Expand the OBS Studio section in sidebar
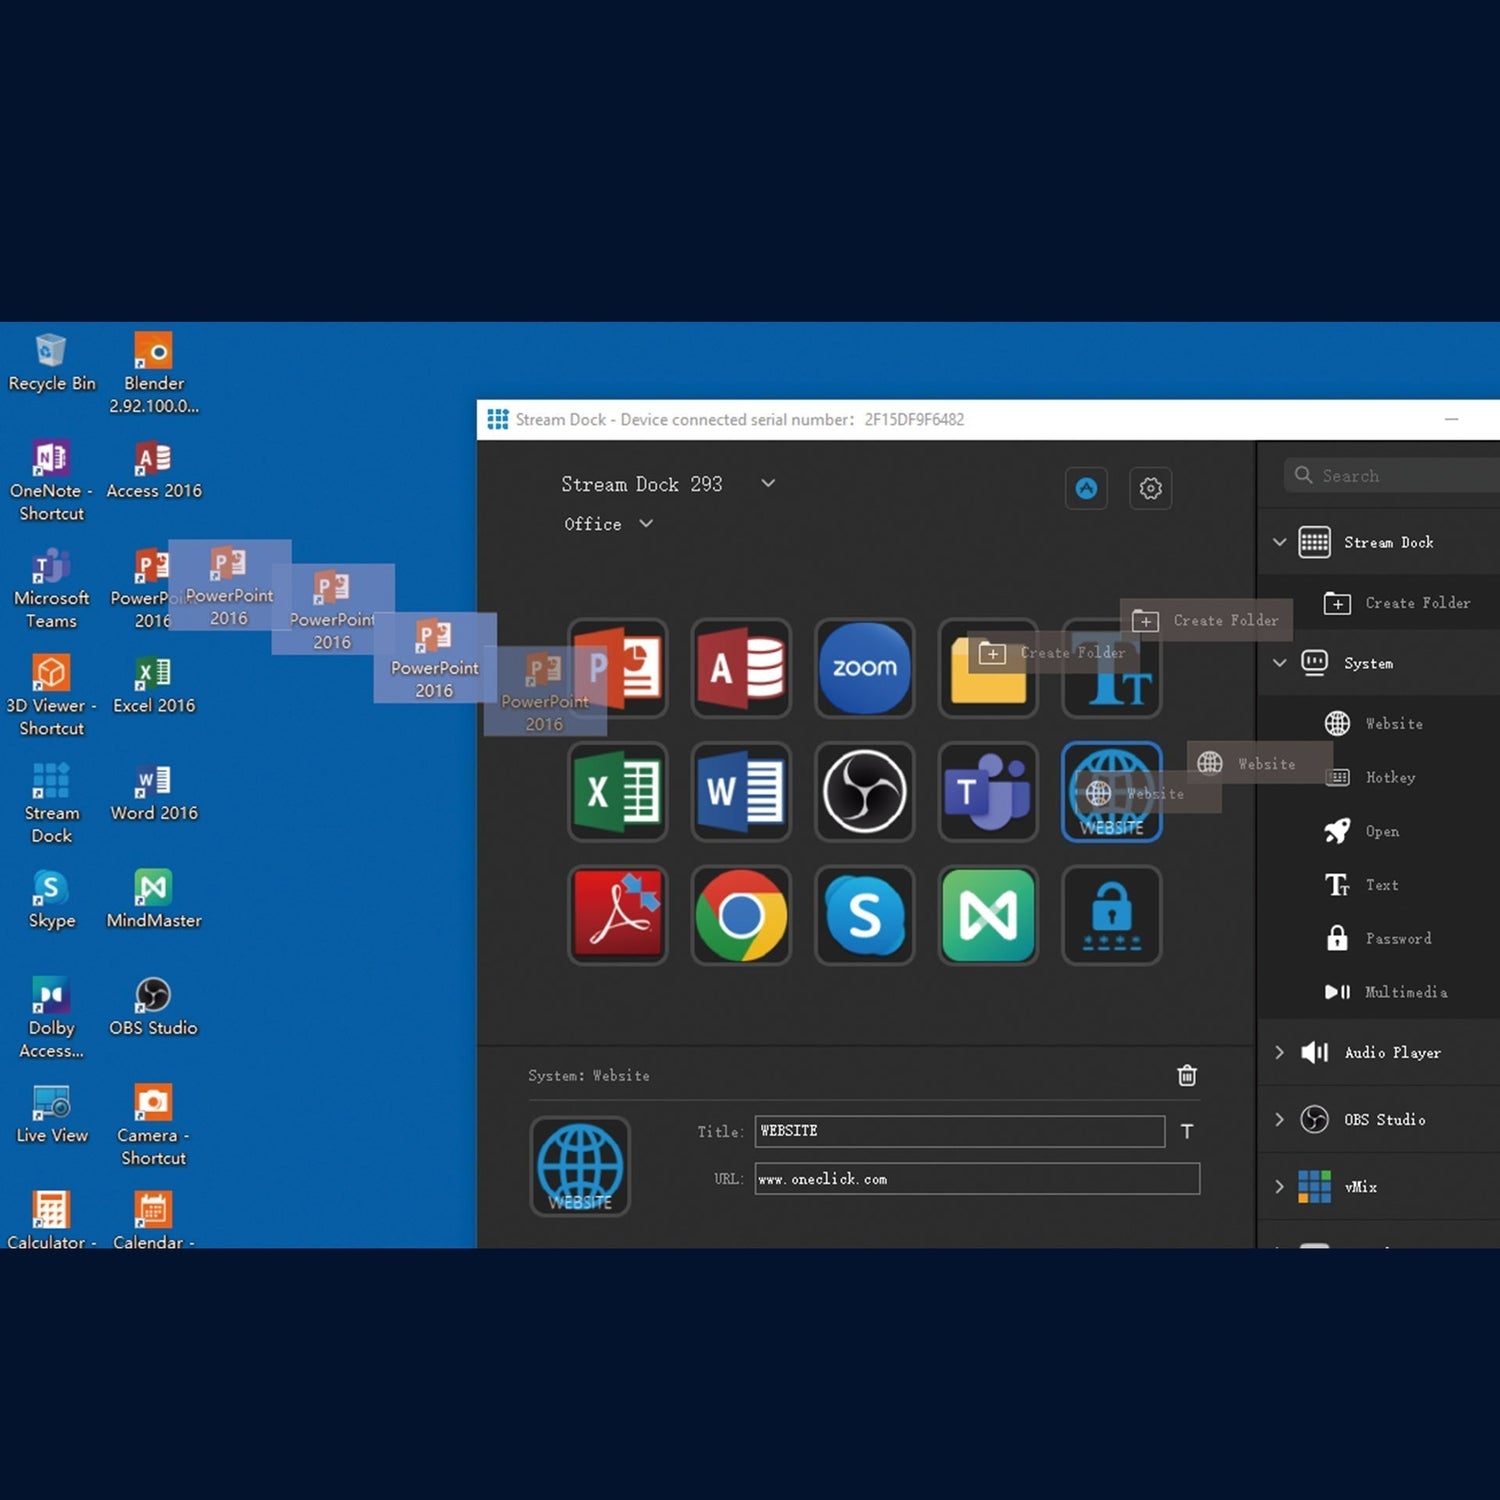Screen dimensions: 1500x1500 [x=1384, y=1119]
